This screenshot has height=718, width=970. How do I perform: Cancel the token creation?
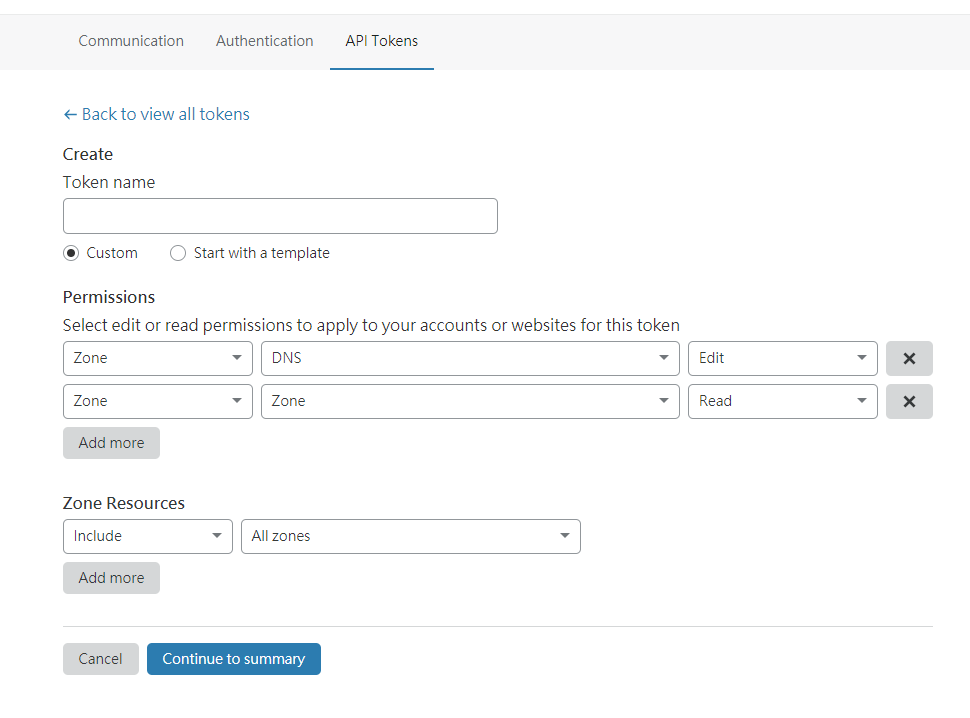100,659
